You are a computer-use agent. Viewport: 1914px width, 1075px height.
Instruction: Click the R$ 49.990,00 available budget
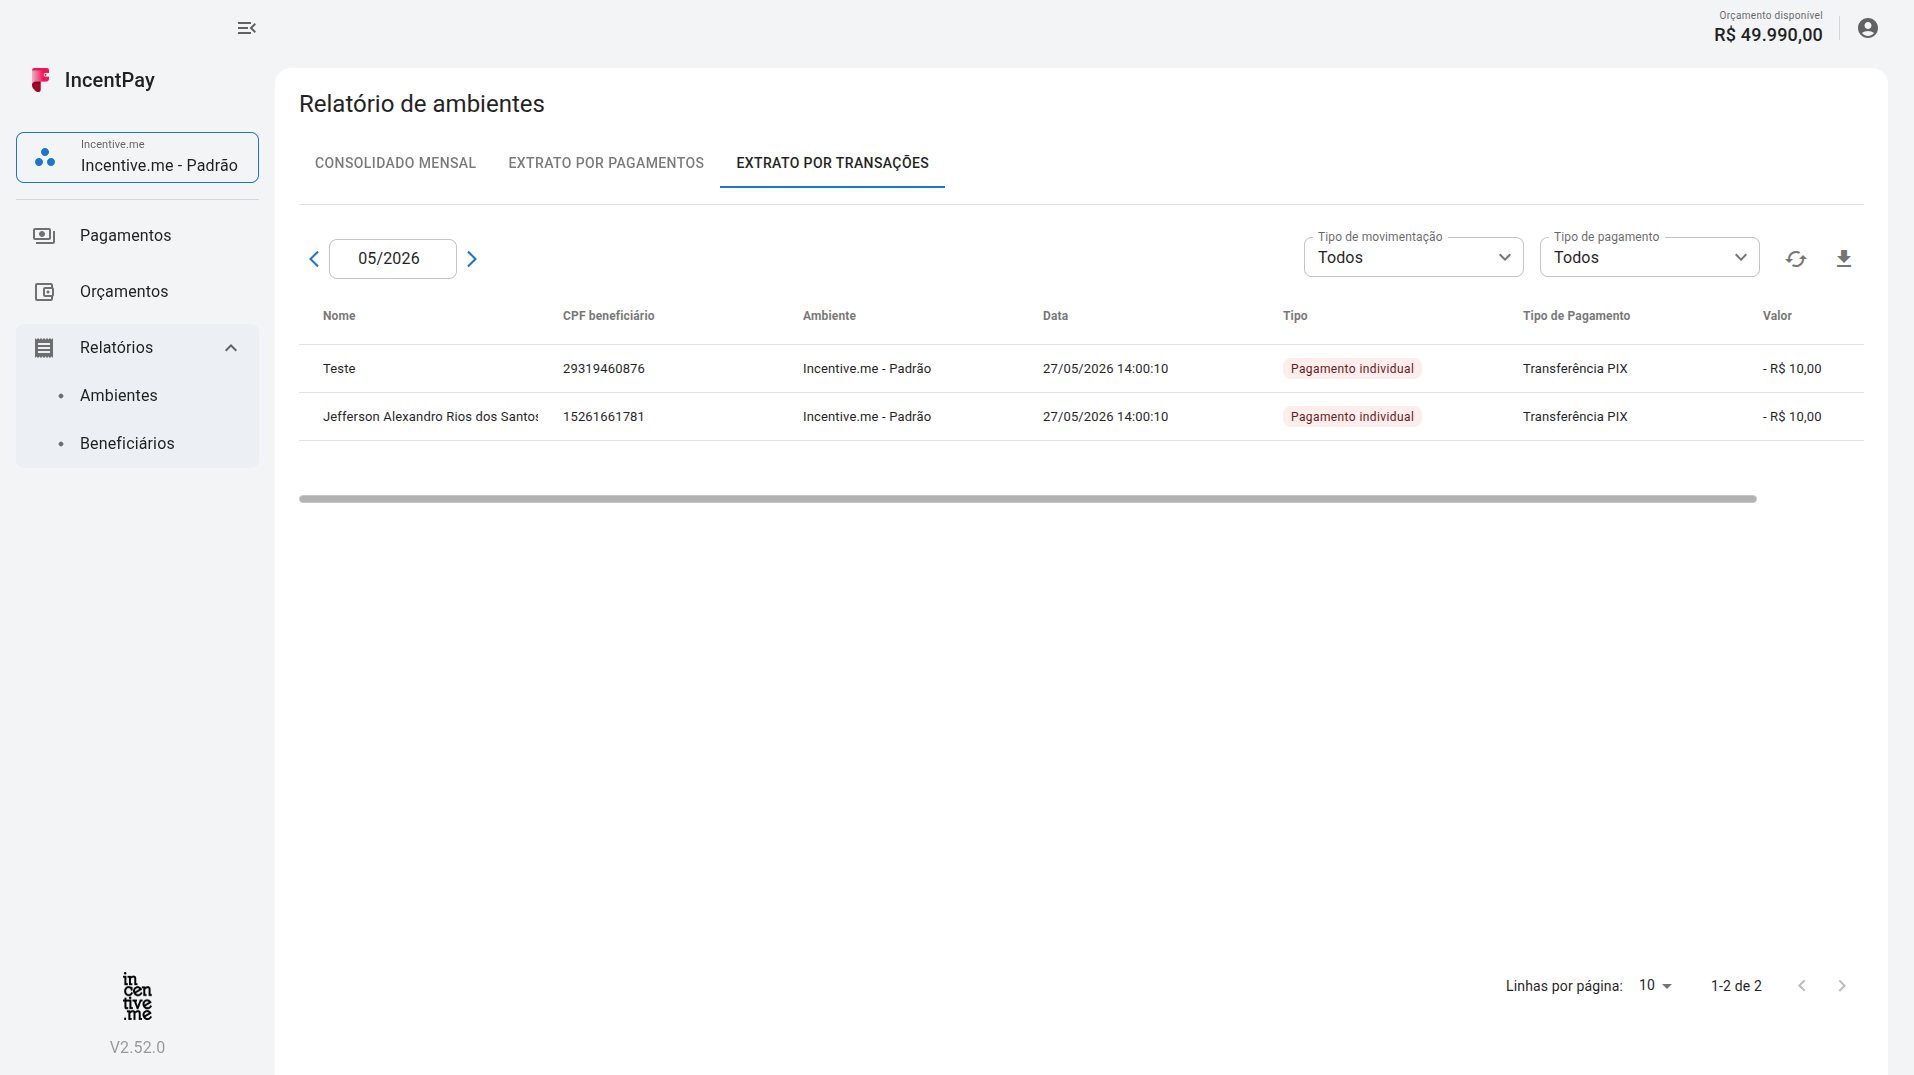click(x=1768, y=35)
